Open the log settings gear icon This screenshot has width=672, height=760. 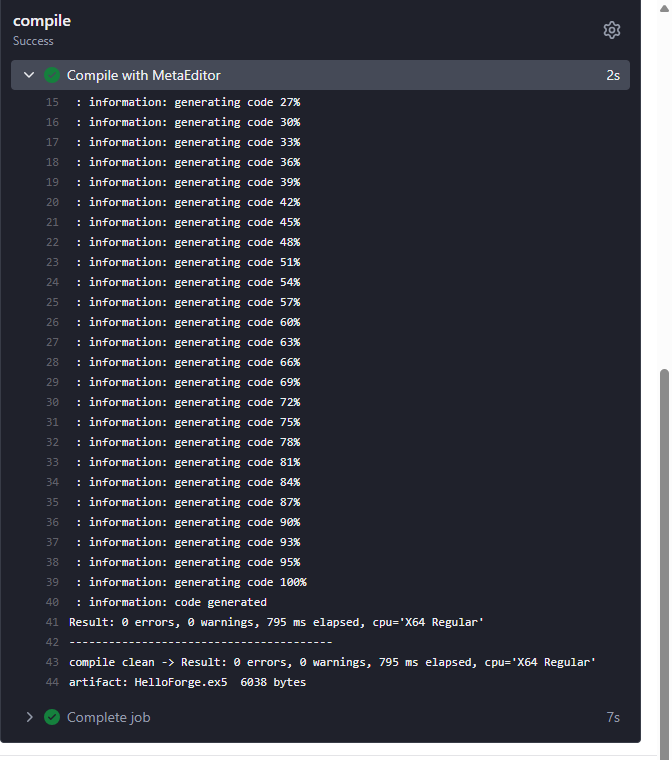611,30
